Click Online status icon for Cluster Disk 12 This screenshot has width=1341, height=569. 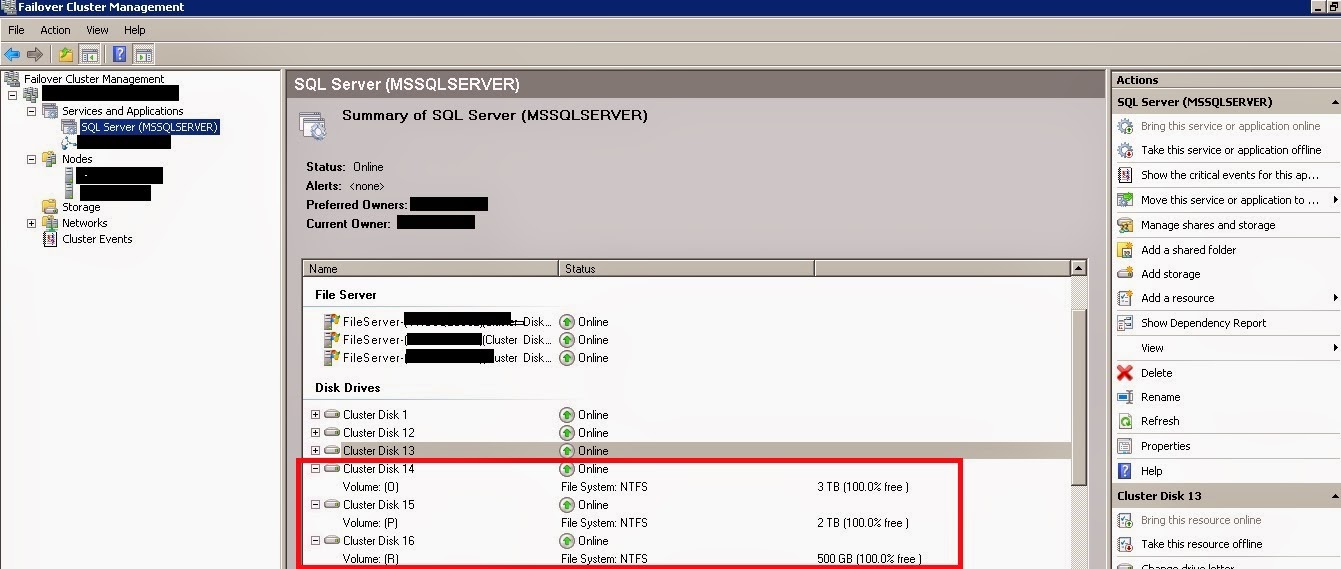pos(567,433)
